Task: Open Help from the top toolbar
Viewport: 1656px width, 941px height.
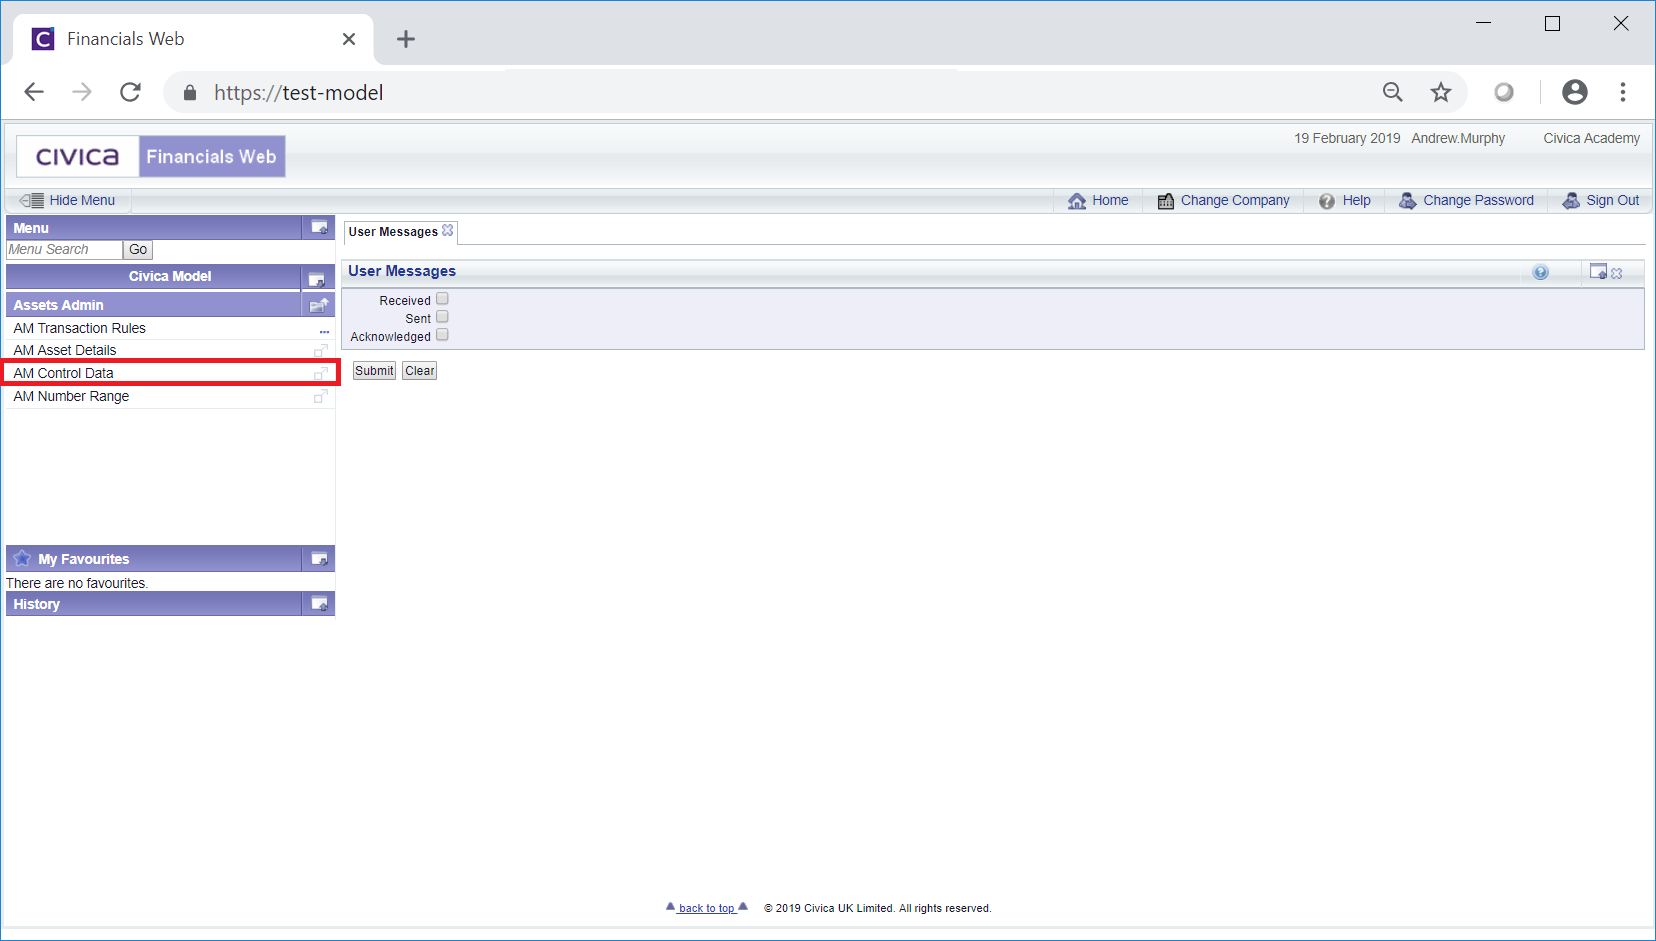Action: [x=1345, y=200]
